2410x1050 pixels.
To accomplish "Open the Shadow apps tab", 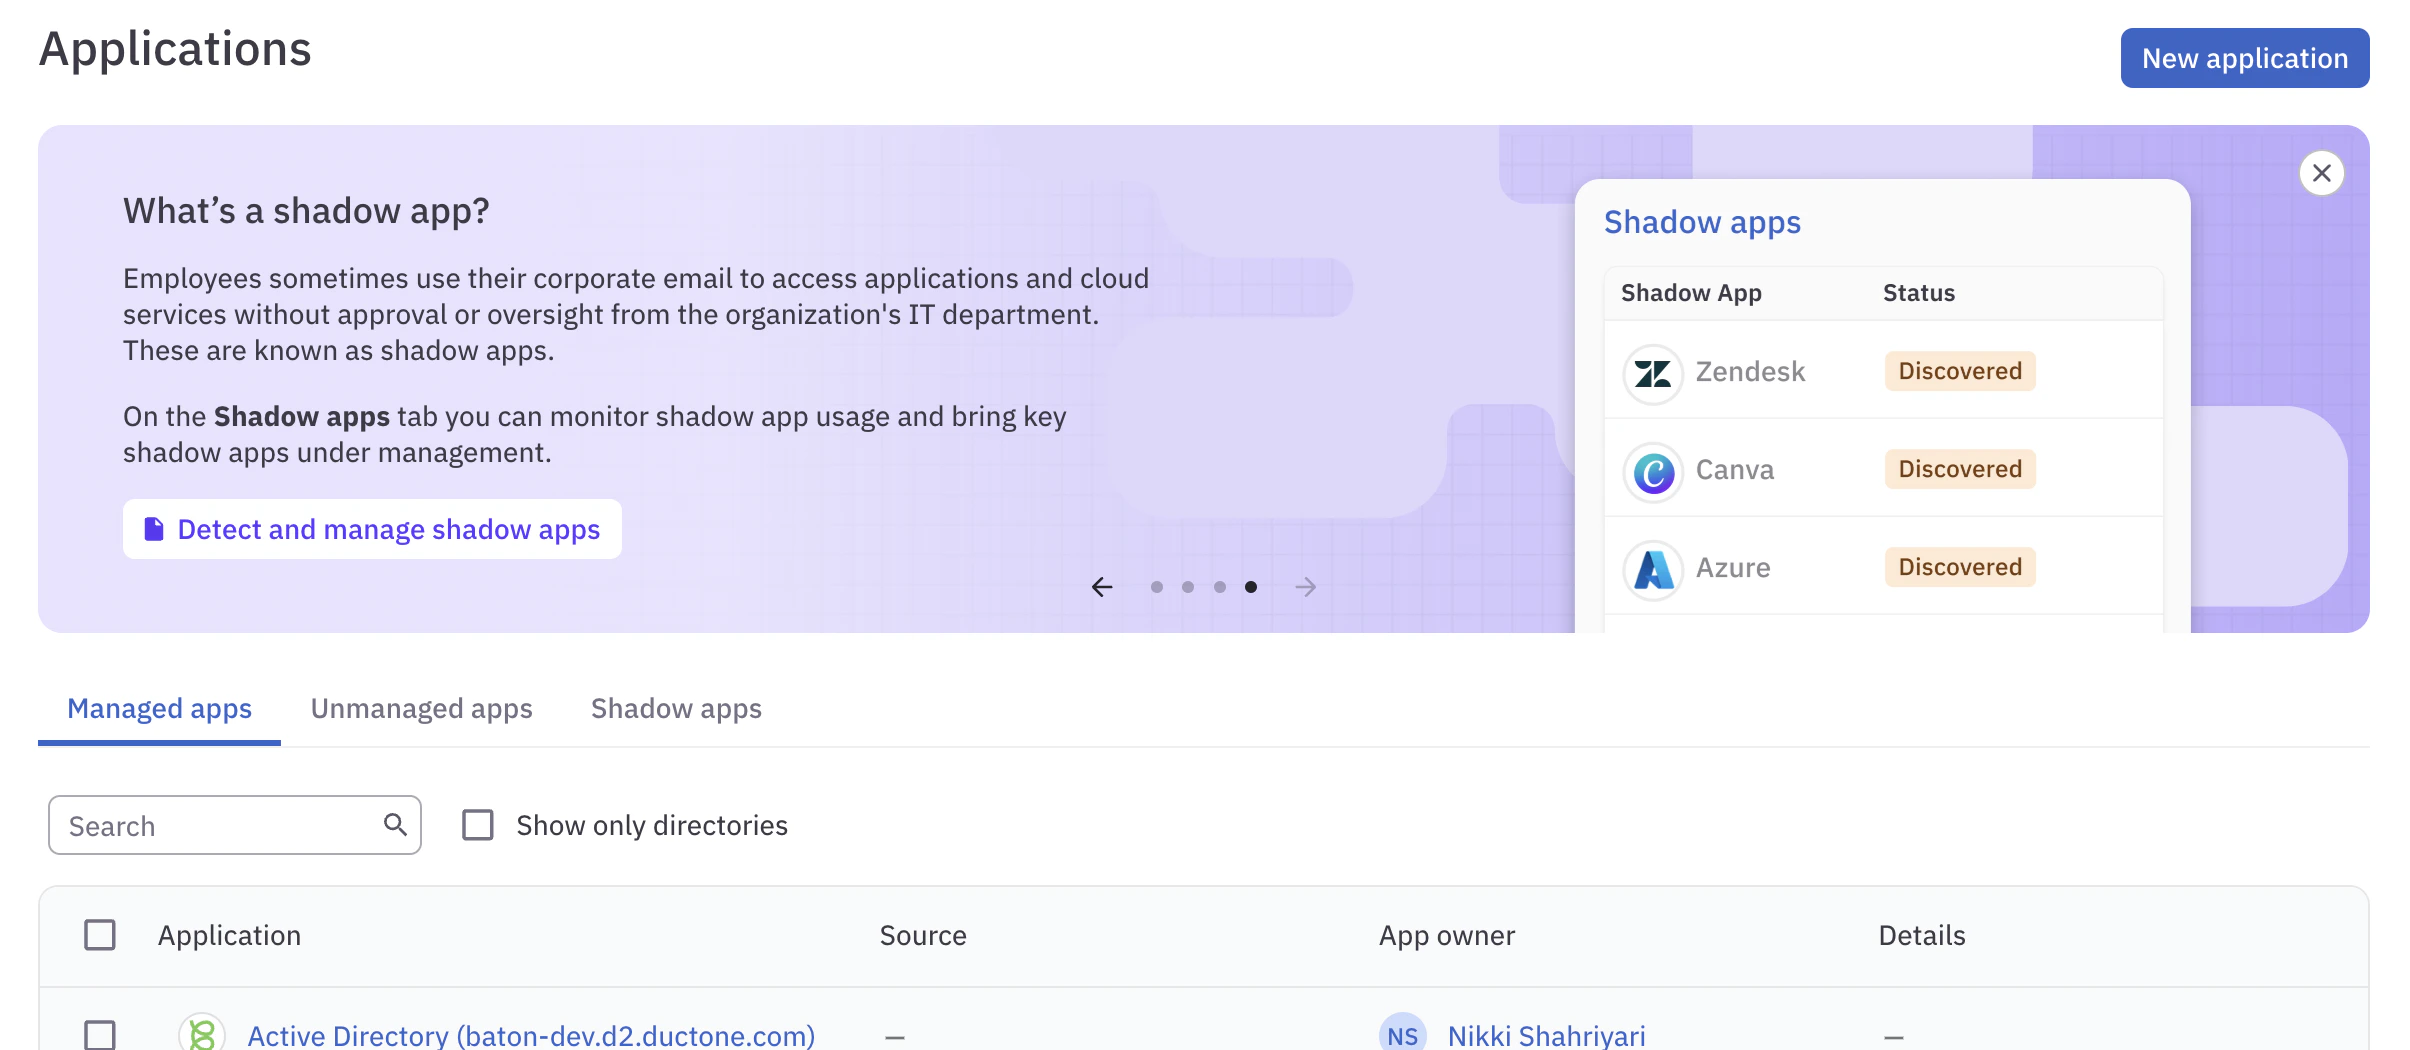I will [x=676, y=708].
